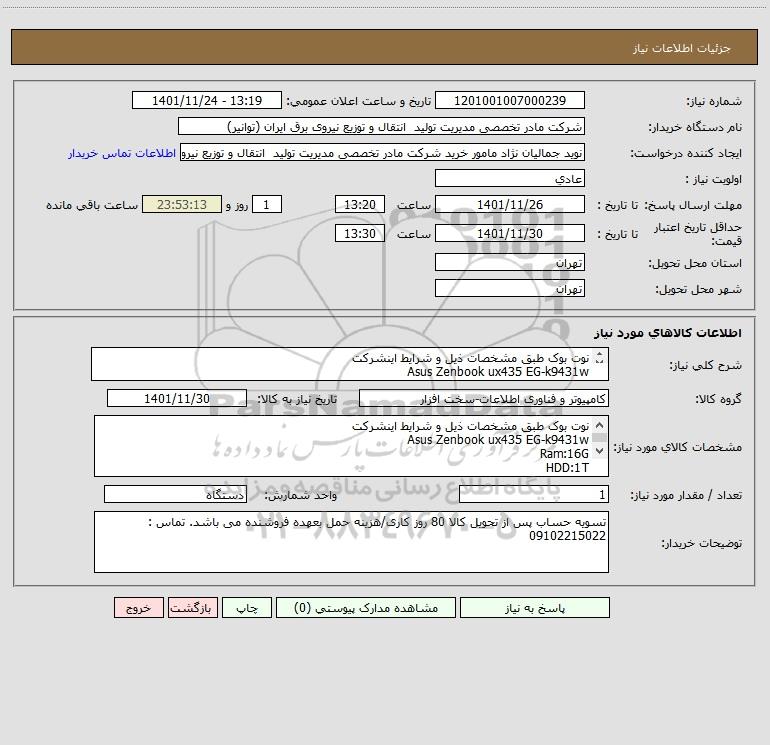
Task: Click the شرح کلی نیاز text area
Action: 350,364
